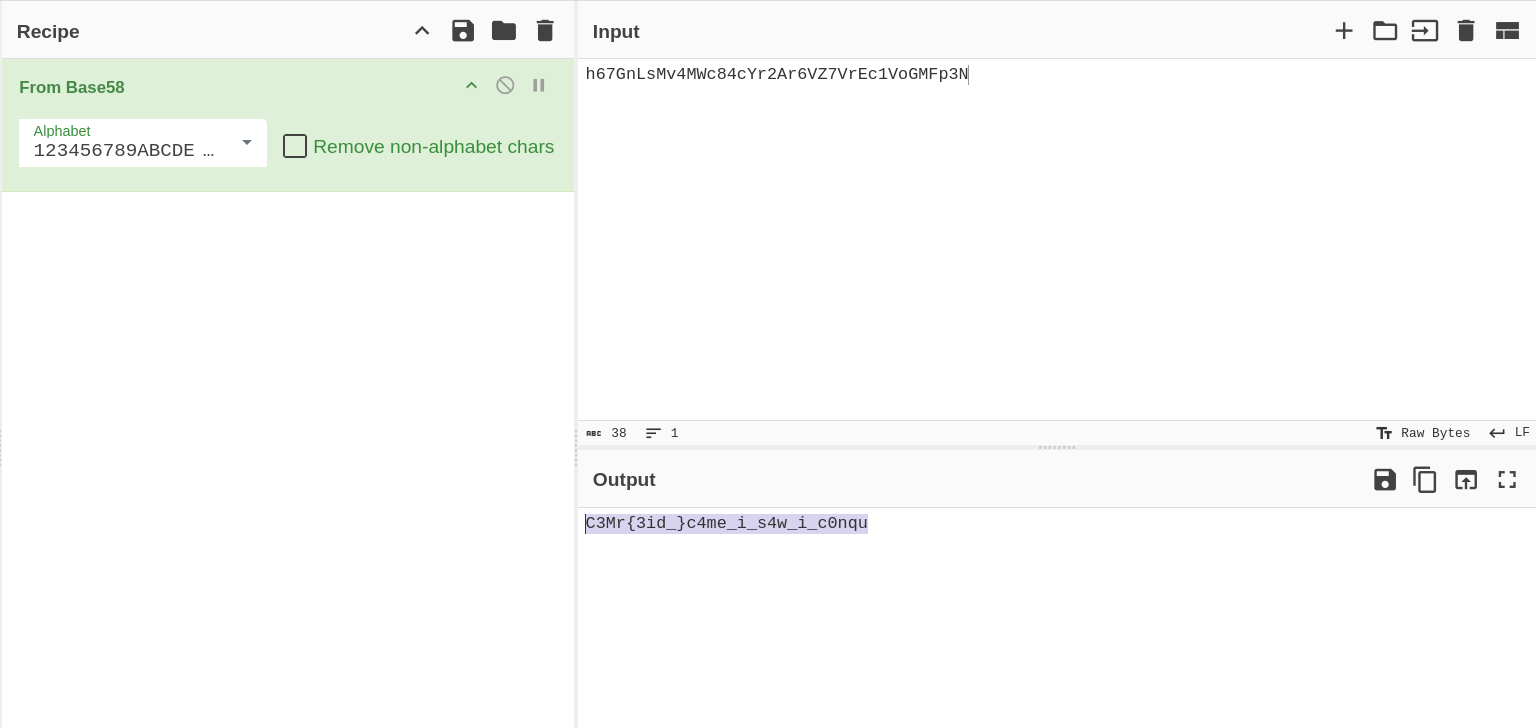Save output to file
The width and height of the screenshot is (1536, 728).
point(1385,480)
